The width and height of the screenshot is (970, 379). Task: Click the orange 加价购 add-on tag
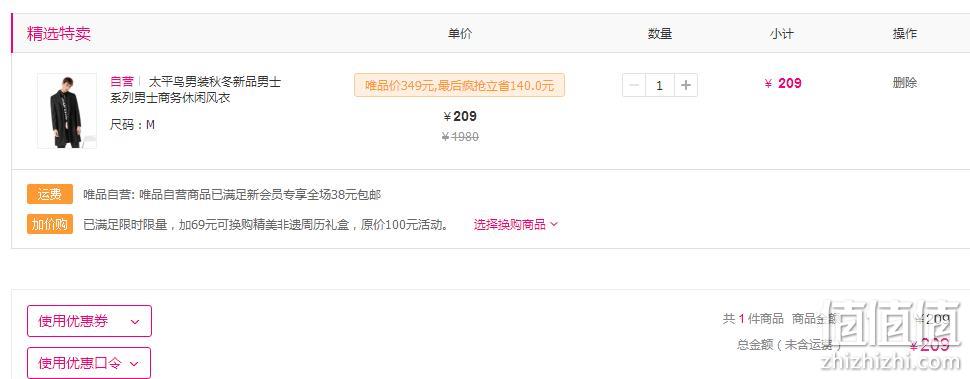point(50,224)
